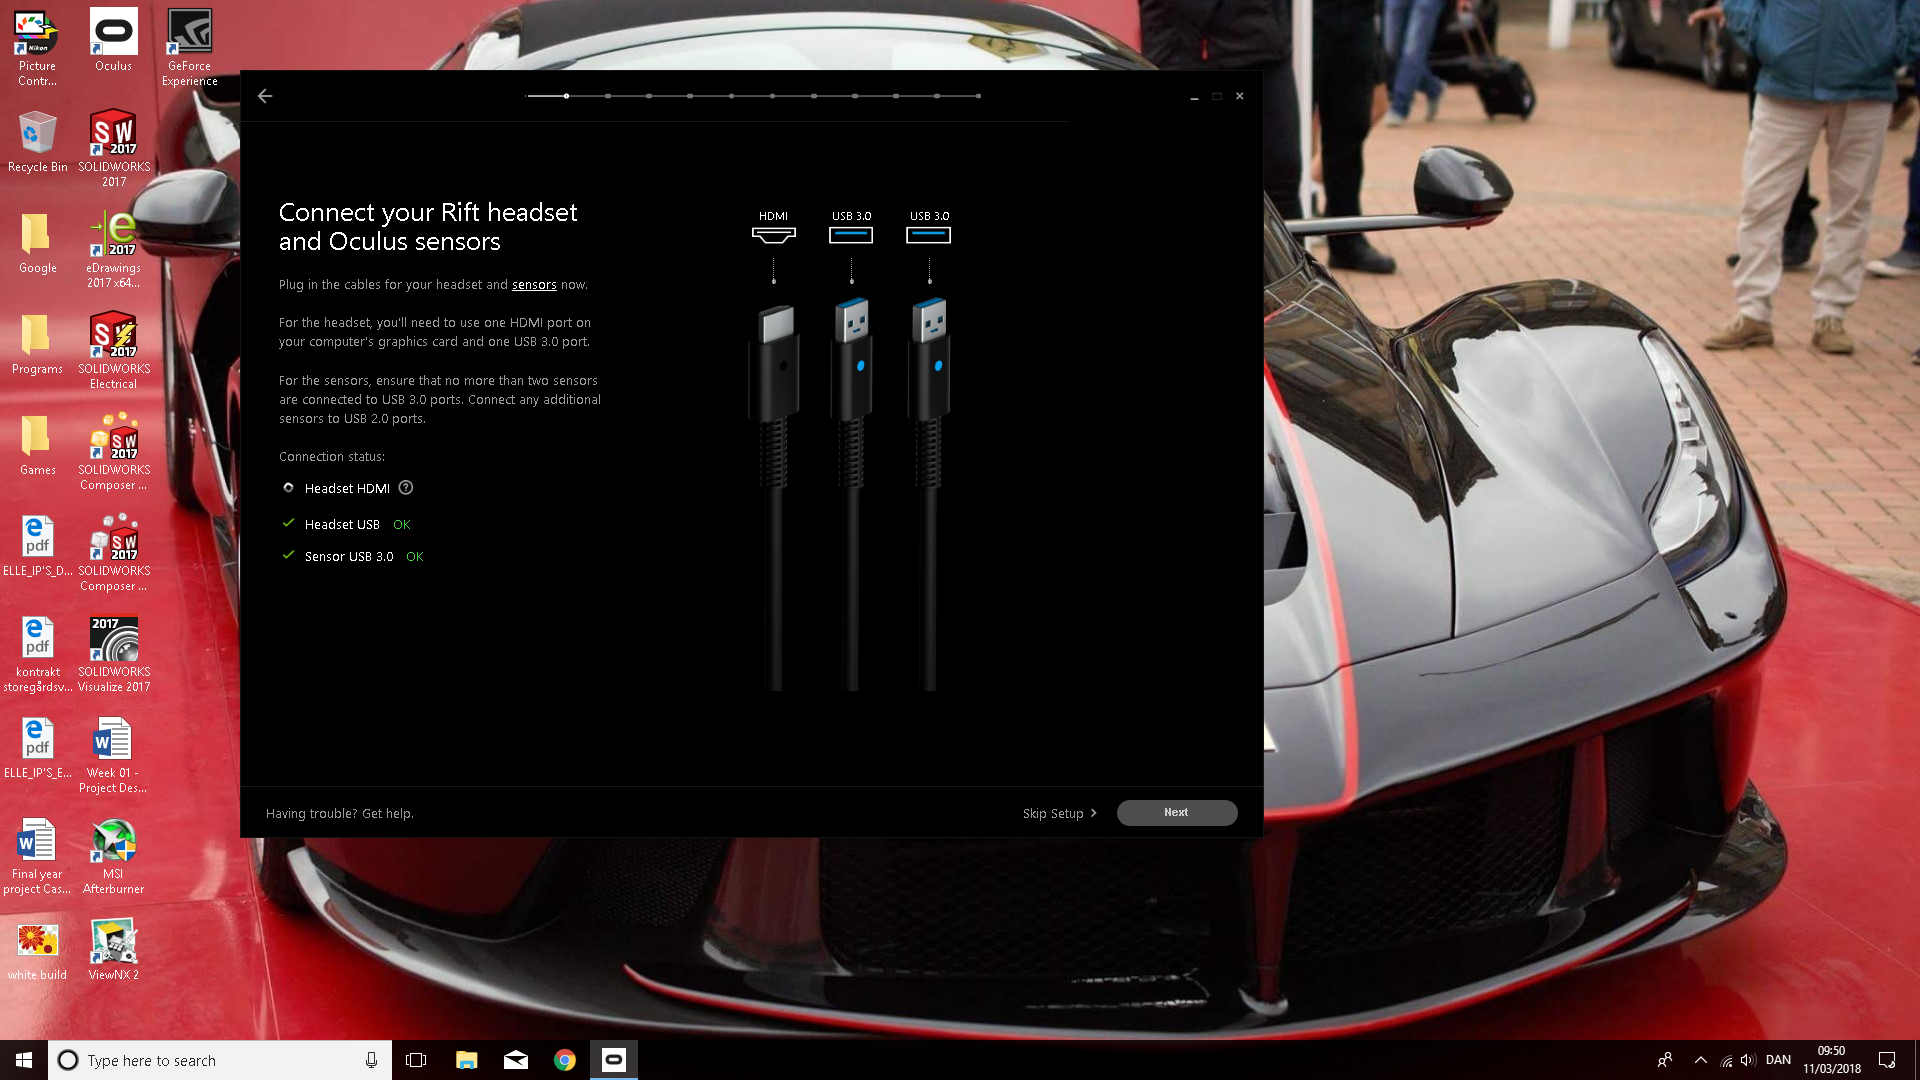Click the Skip Setup chevron arrow
This screenshot has height=1080, width=1920.
(x=1093, y=813)
